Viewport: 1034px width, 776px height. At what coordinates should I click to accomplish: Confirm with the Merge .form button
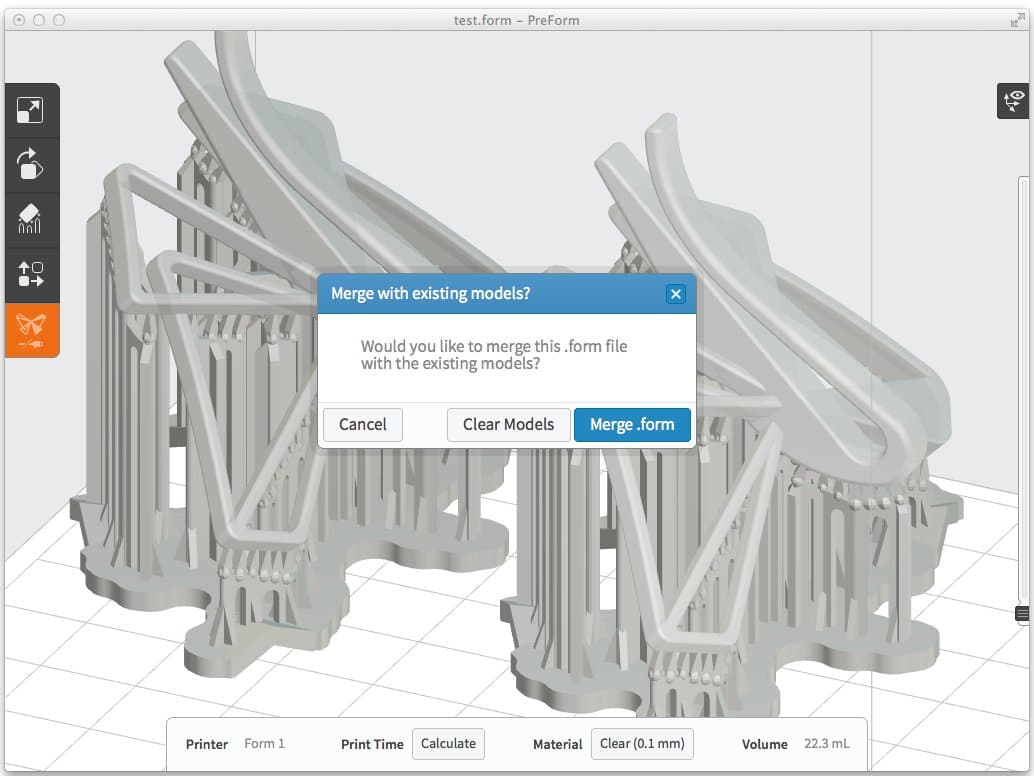(x=632, y=424)
